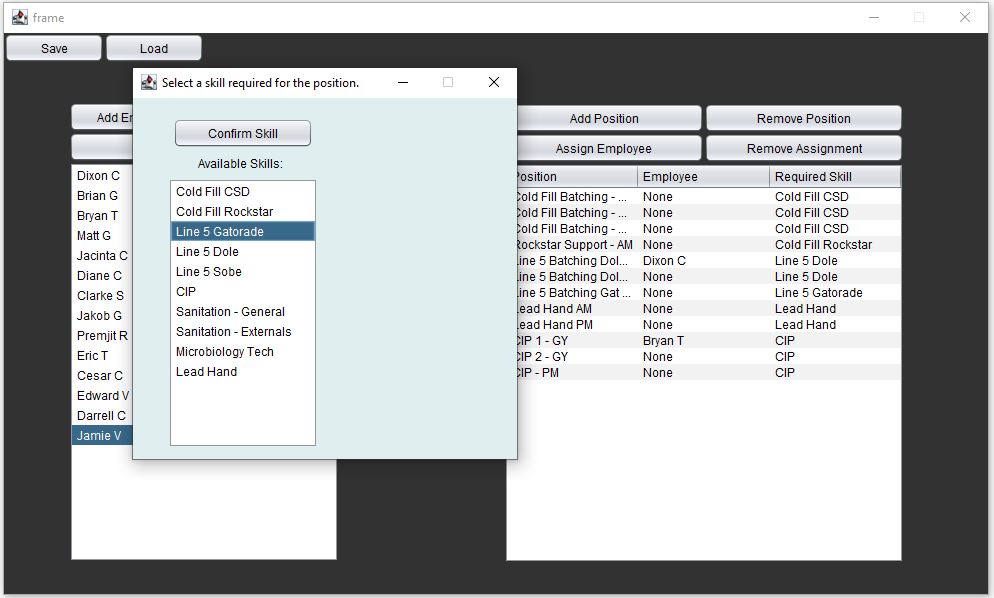Select the Lead Hand PM position row
The width and height of the screenshot is (994, 598).
709,325
